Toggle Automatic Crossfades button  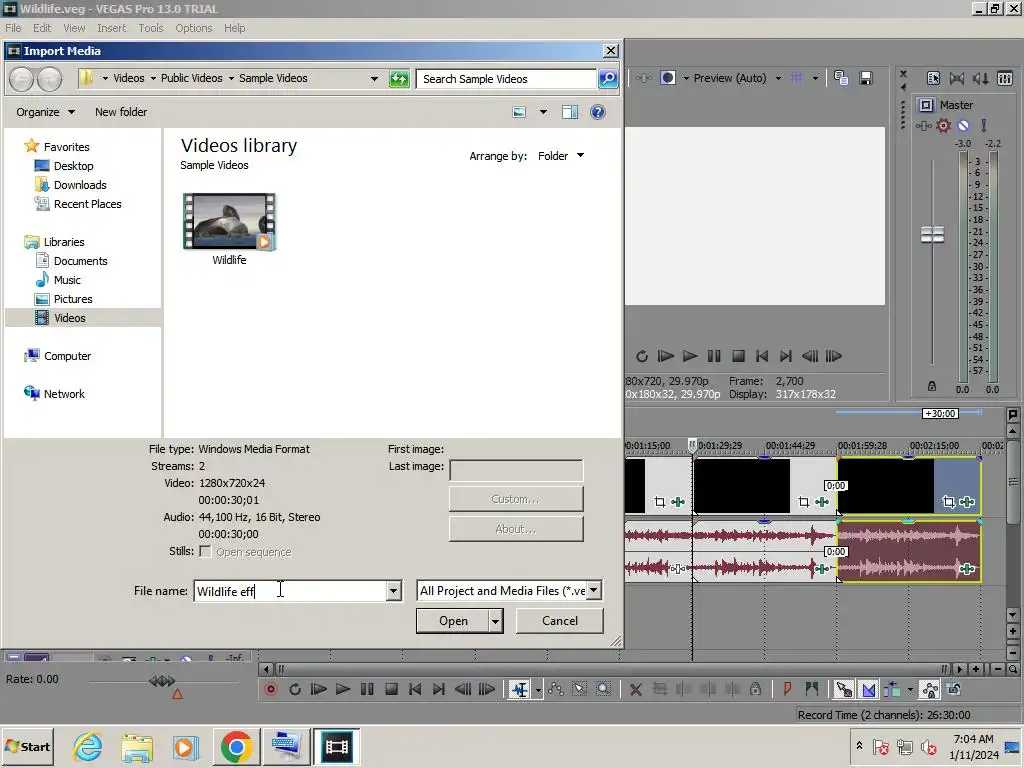[x=869, y=689]
